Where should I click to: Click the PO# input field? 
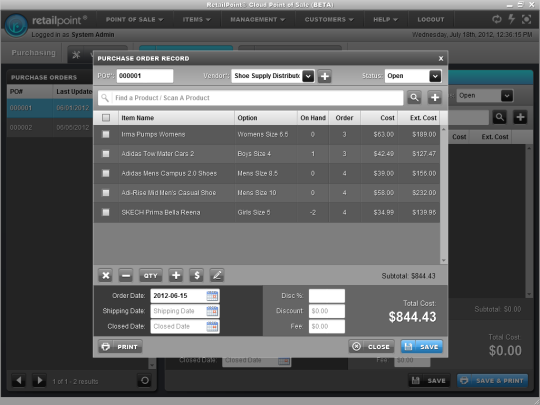[x=145, y=76]
